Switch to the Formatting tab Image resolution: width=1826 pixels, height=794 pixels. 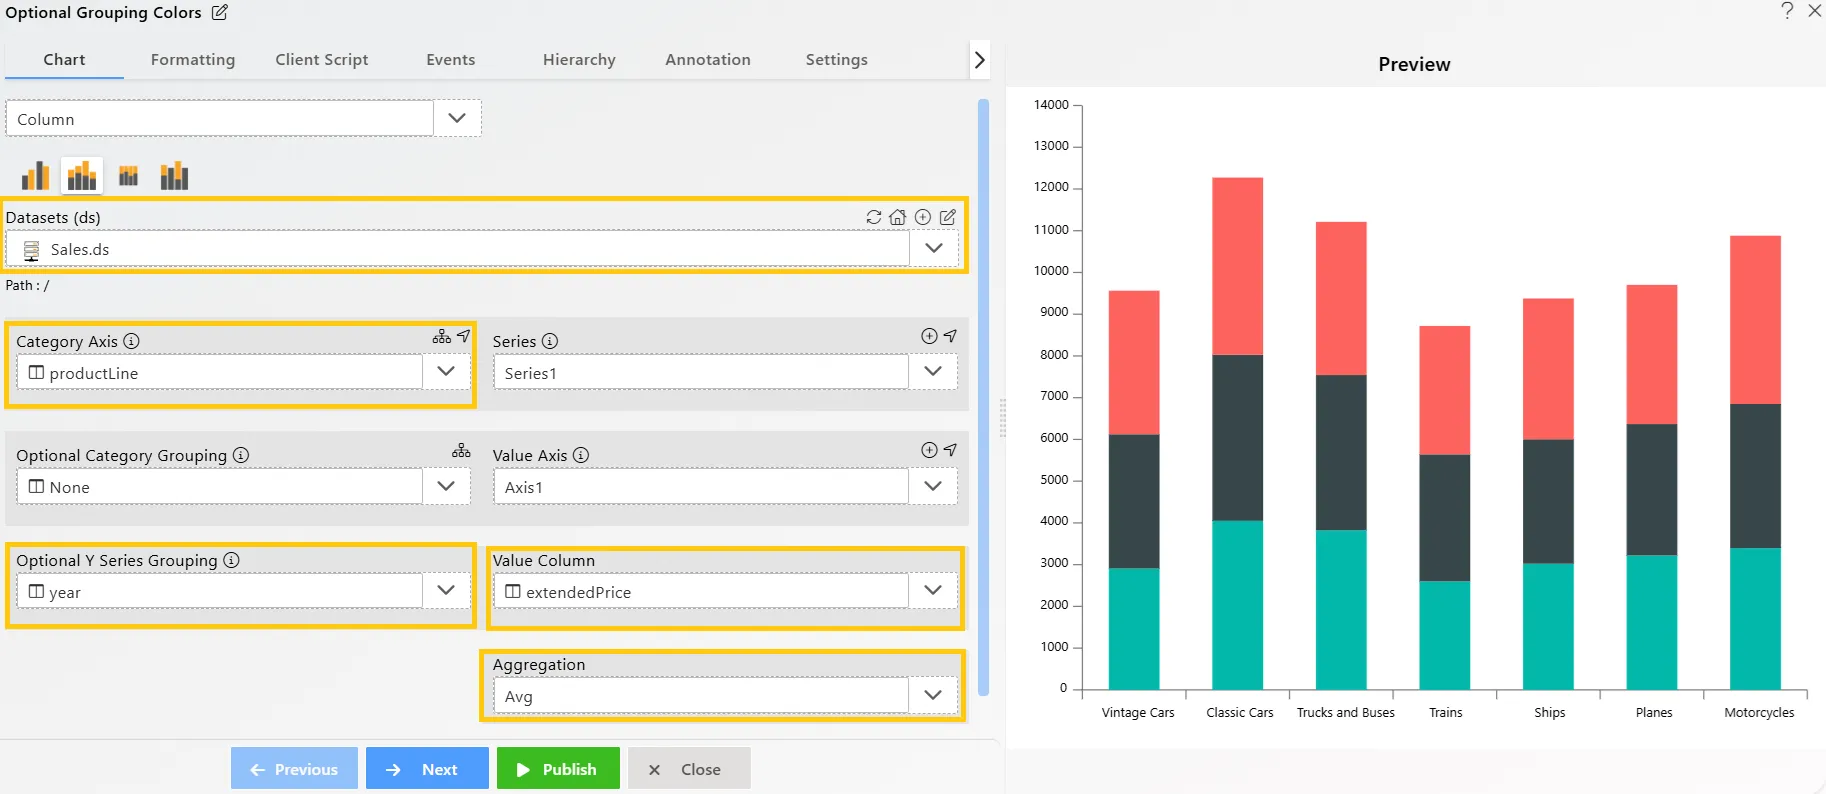tap(193, 60)
